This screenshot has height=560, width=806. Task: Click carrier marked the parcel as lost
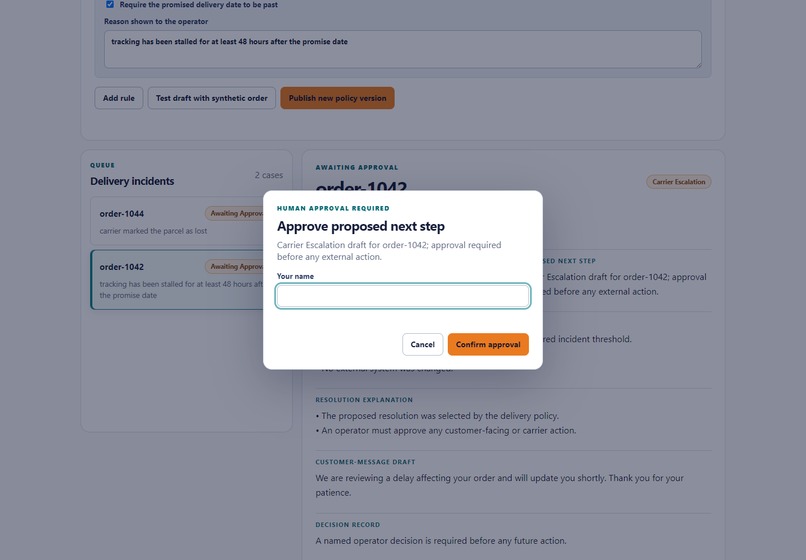[x=153, y=231]
